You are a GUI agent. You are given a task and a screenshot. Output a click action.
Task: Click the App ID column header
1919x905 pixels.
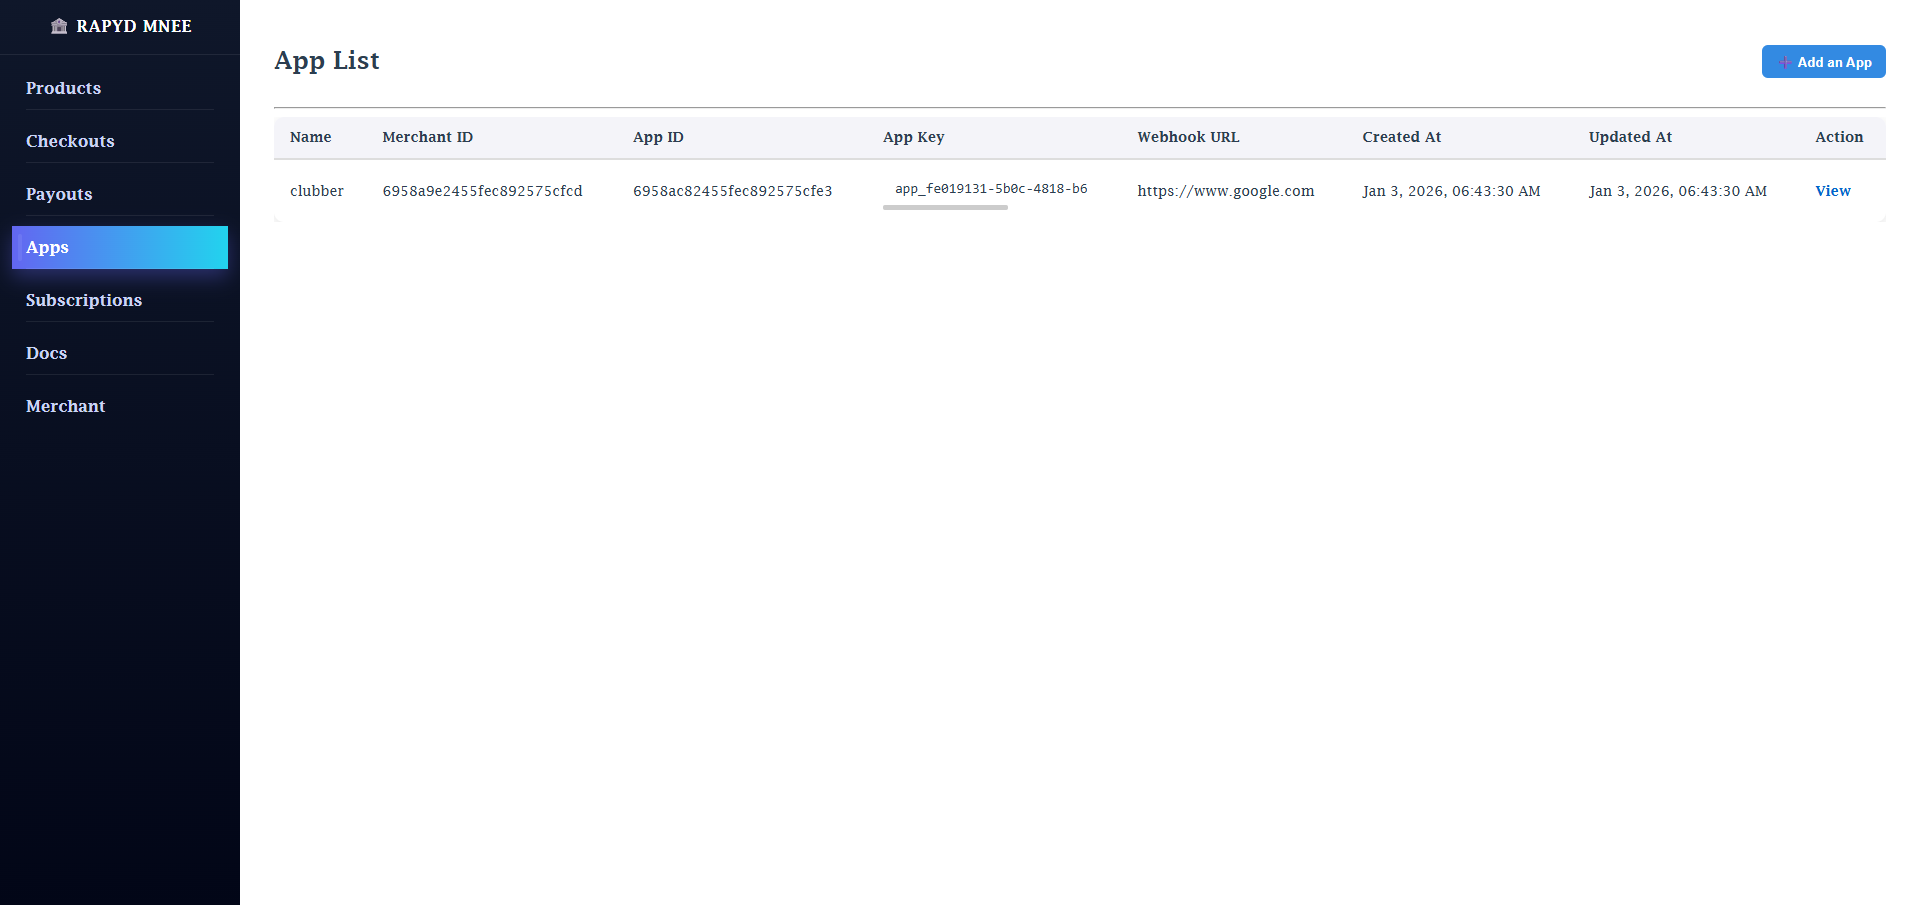pyautogui.click(x=658, y=137)
